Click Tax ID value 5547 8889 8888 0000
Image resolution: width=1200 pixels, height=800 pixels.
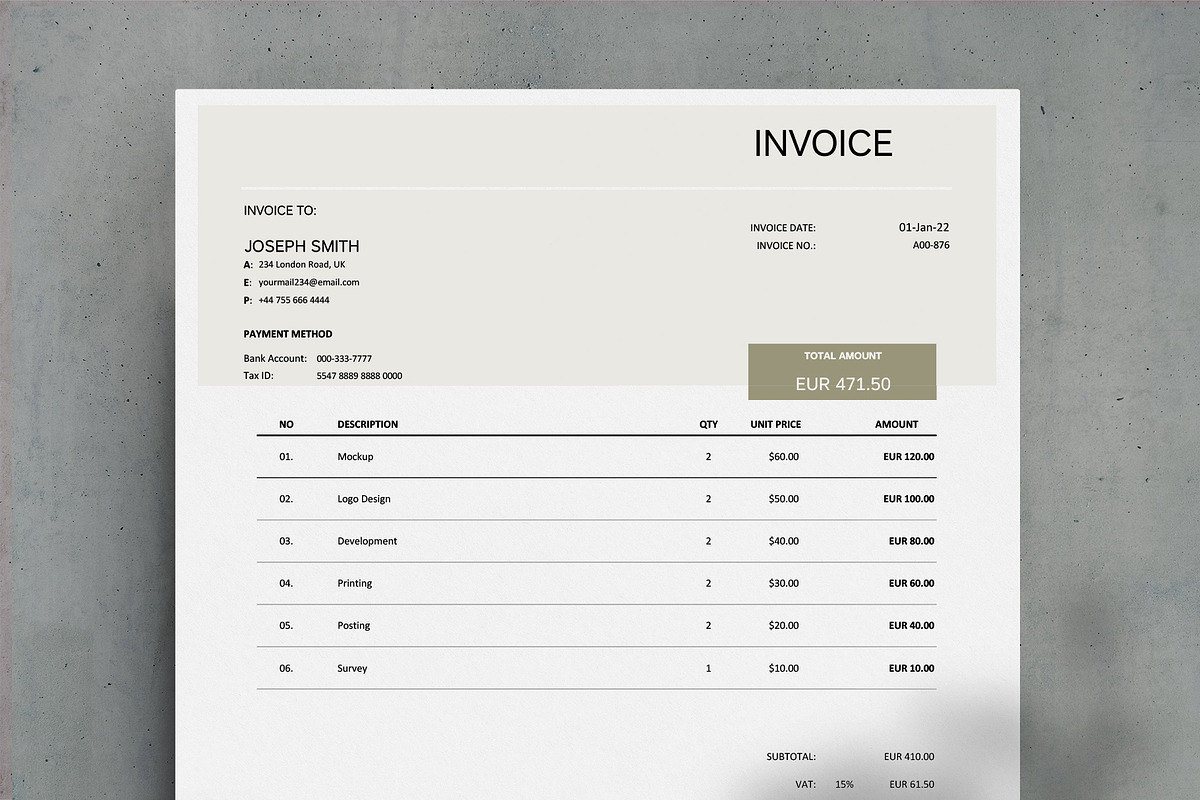point(359,376)
